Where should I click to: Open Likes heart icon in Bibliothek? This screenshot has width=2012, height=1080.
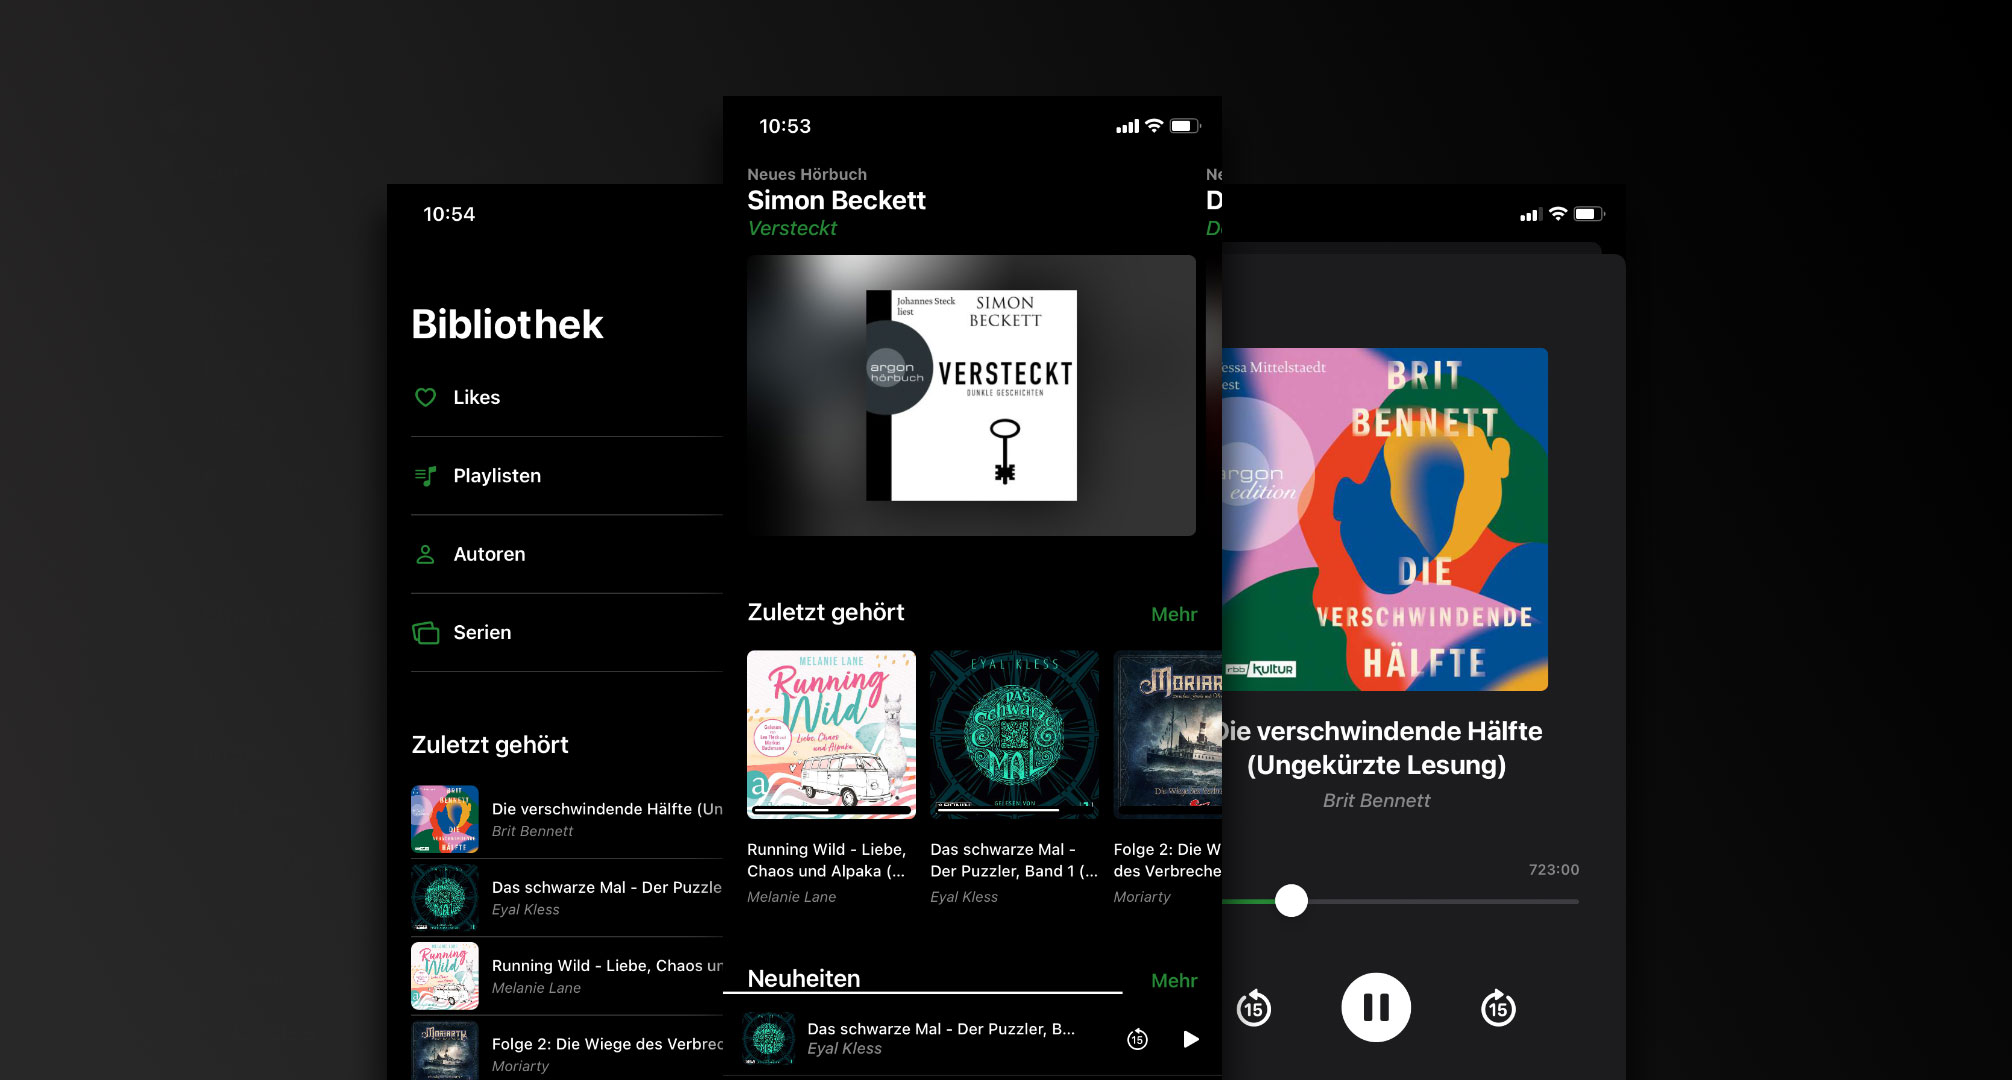coord(425,397)
